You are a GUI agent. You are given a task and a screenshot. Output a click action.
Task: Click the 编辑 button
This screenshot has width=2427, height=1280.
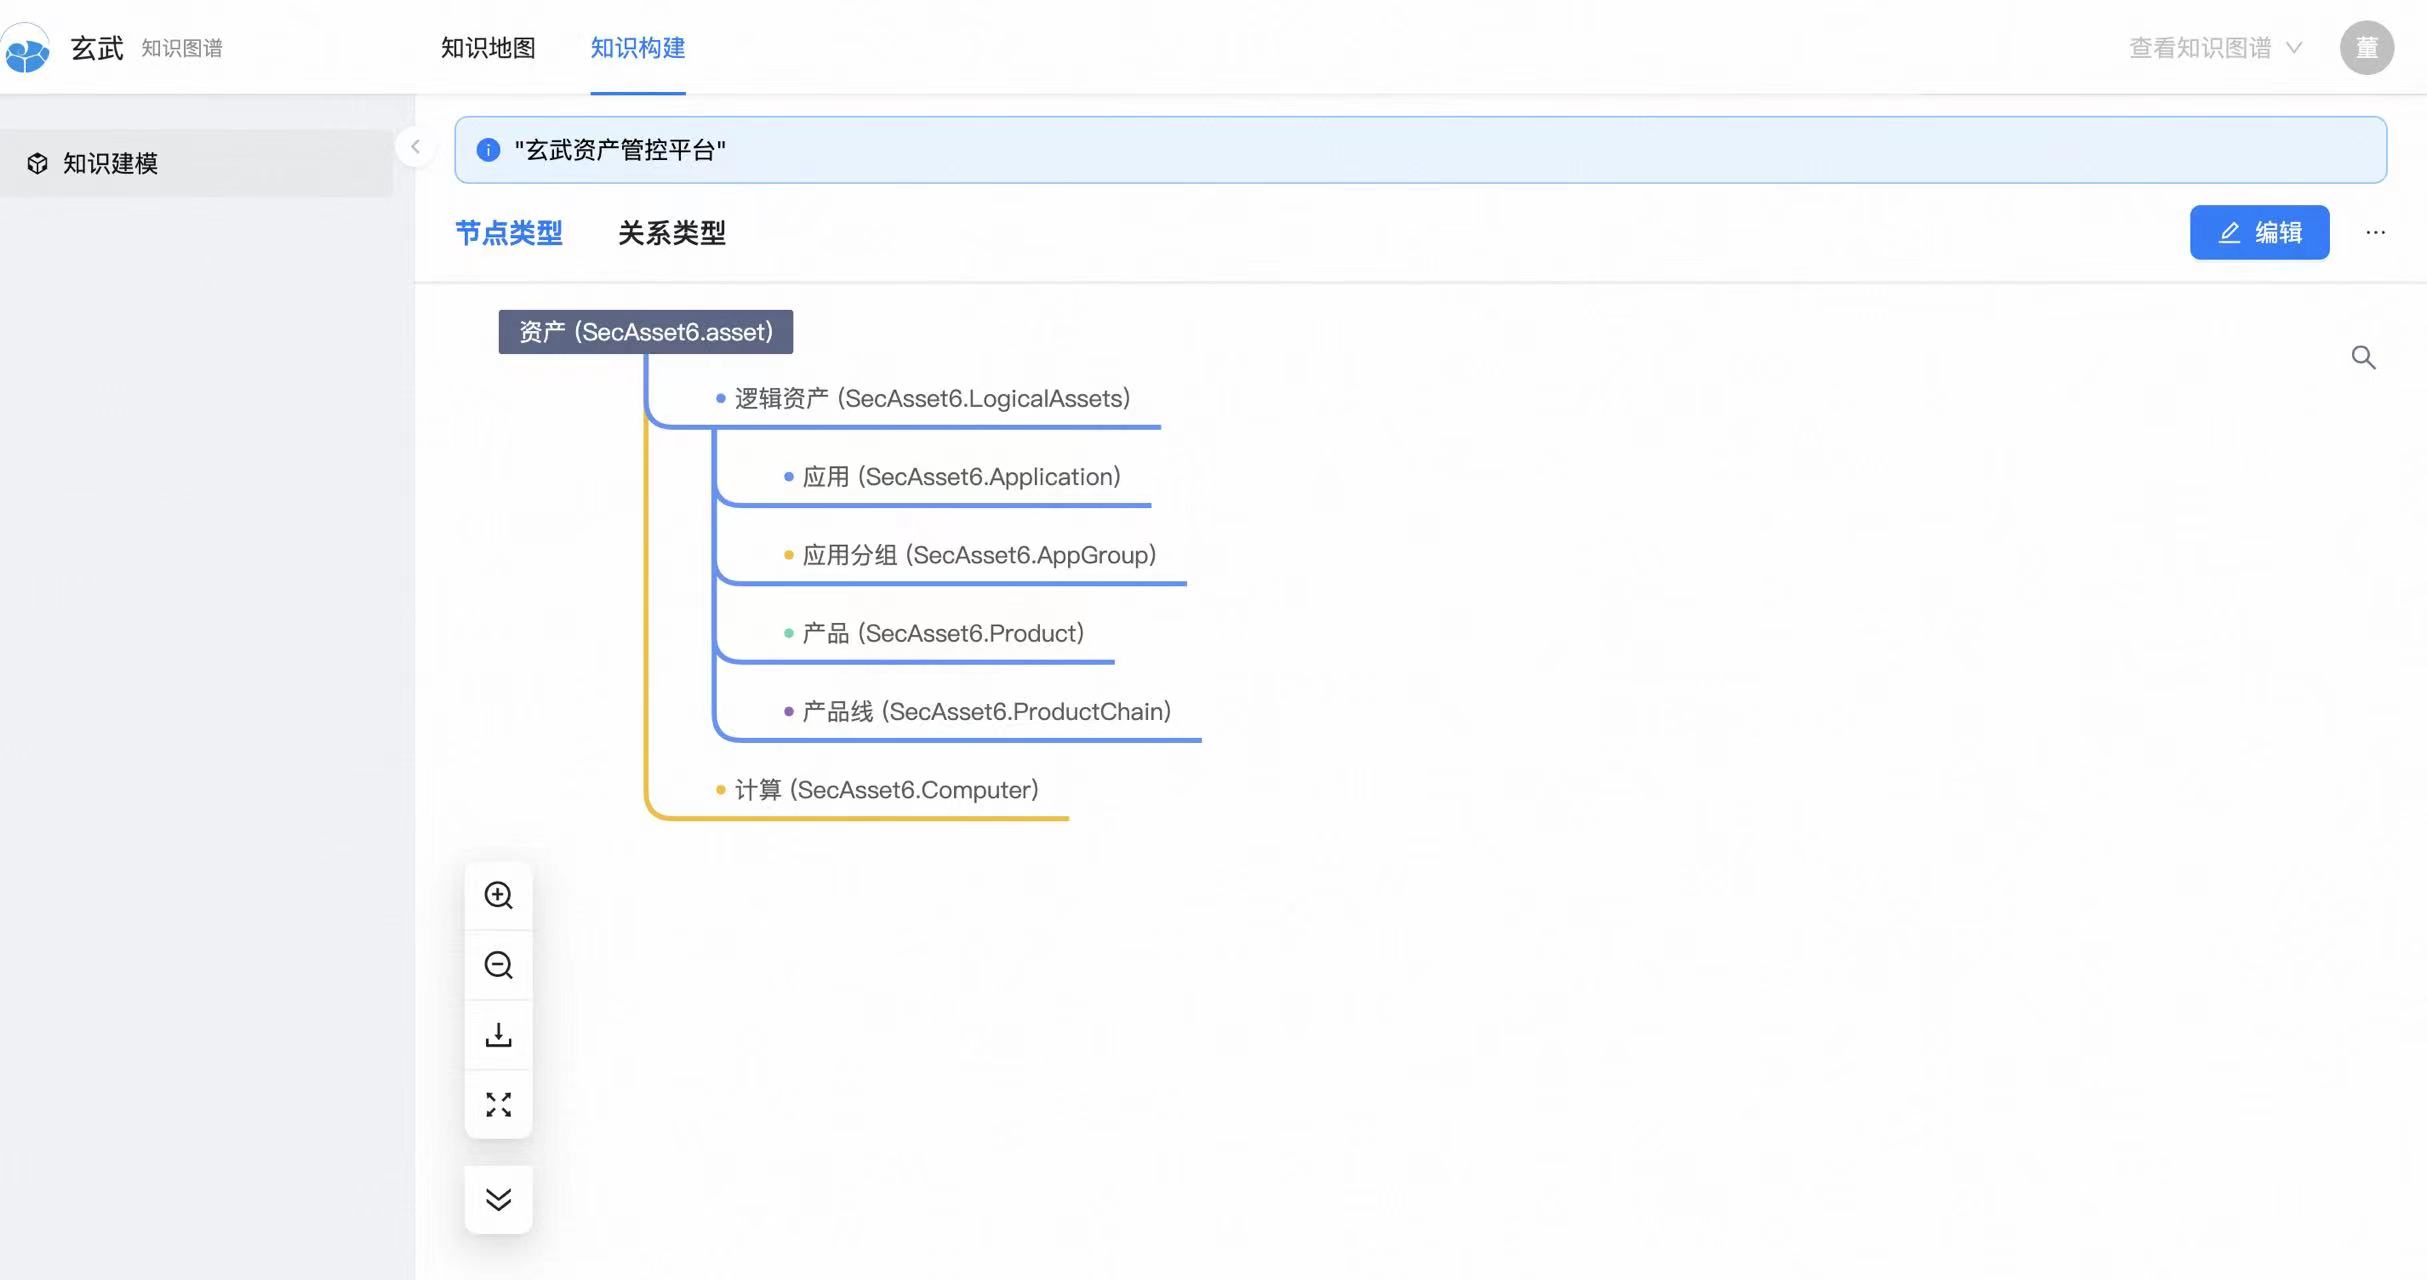coord(2259,232)
